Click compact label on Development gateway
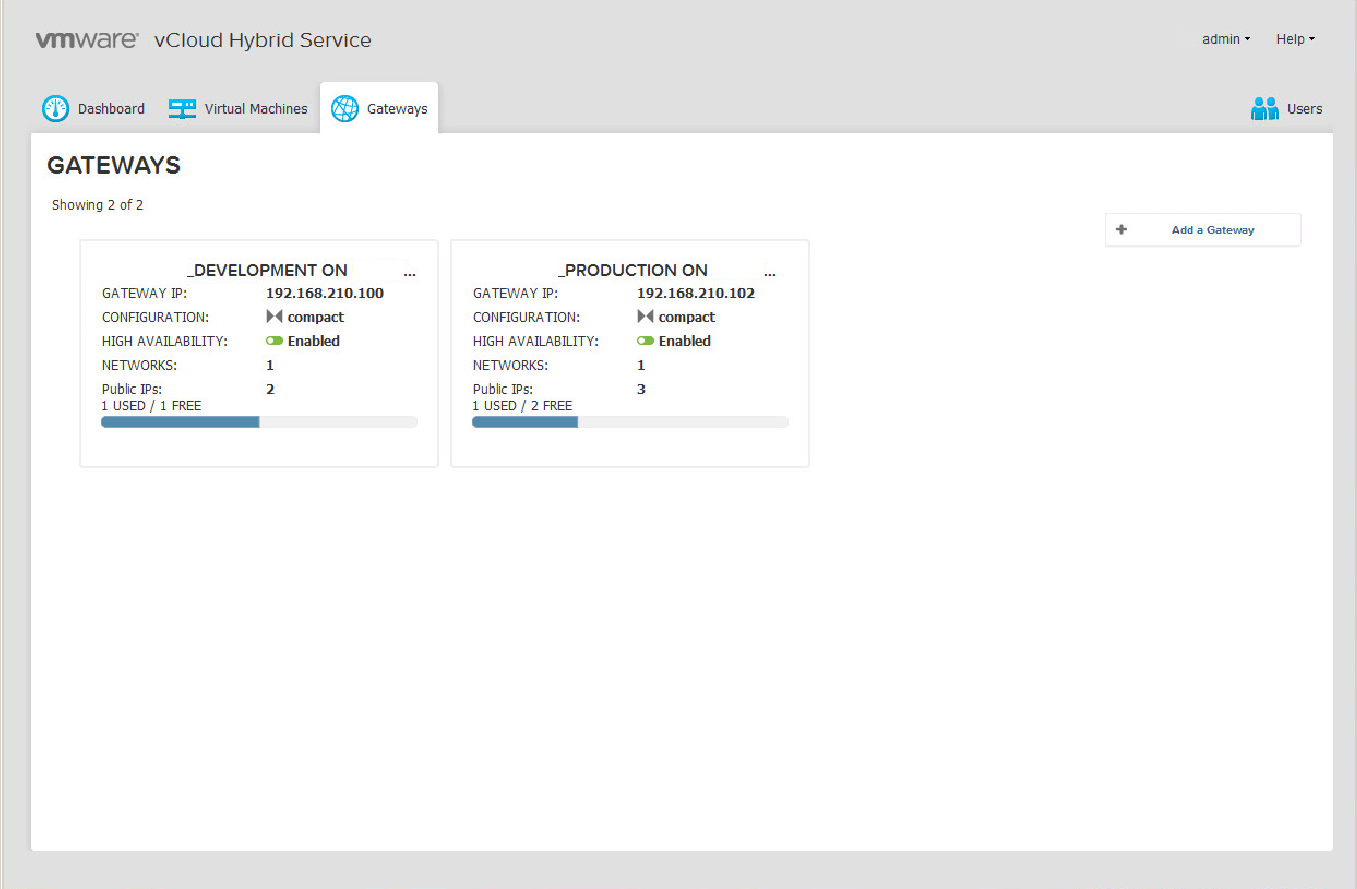1357x889 pixels. tap(316, 317)
